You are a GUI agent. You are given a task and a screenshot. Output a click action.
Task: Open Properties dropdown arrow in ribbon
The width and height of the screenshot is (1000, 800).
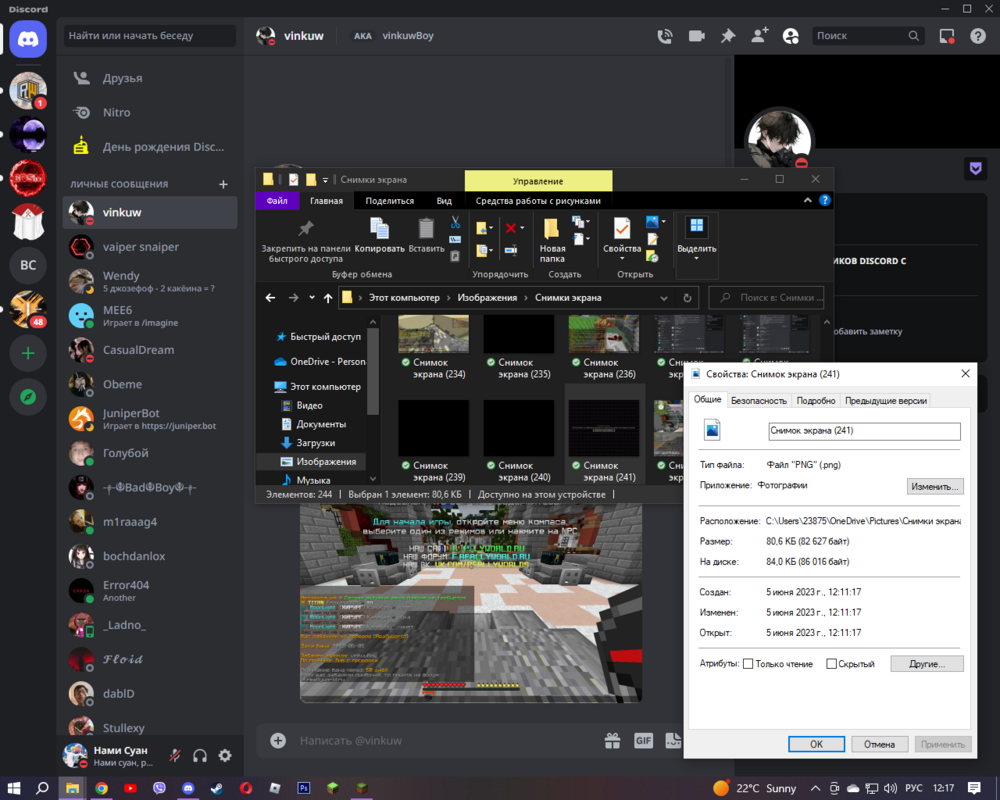click(x=622, y=258)
